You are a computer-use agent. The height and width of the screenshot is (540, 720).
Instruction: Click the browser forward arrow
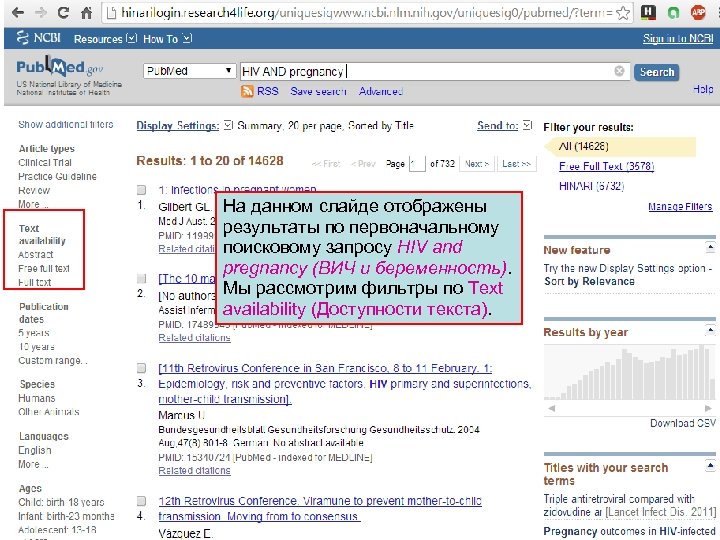41,13
